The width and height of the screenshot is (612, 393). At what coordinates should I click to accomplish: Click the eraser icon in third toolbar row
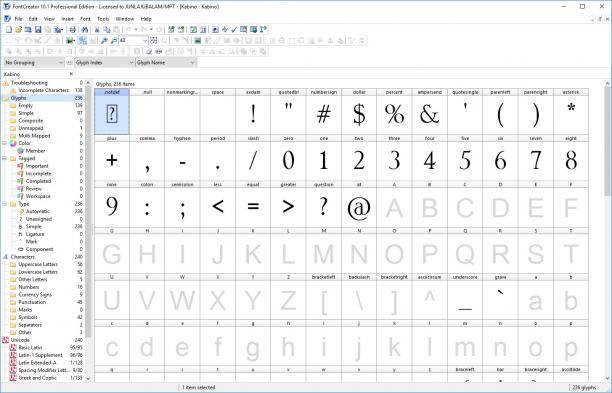click(149, 52)
